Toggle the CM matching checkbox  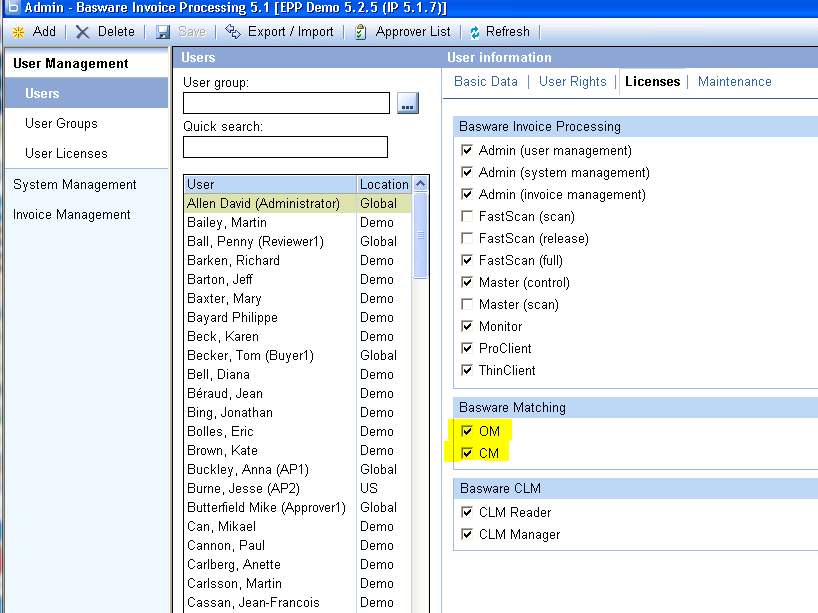[467, 453]
